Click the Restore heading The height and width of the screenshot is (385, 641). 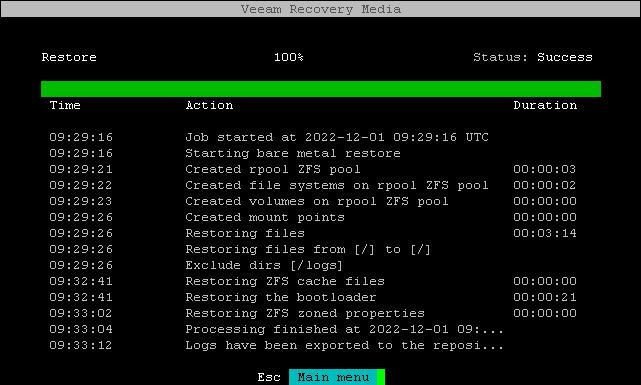69,57
